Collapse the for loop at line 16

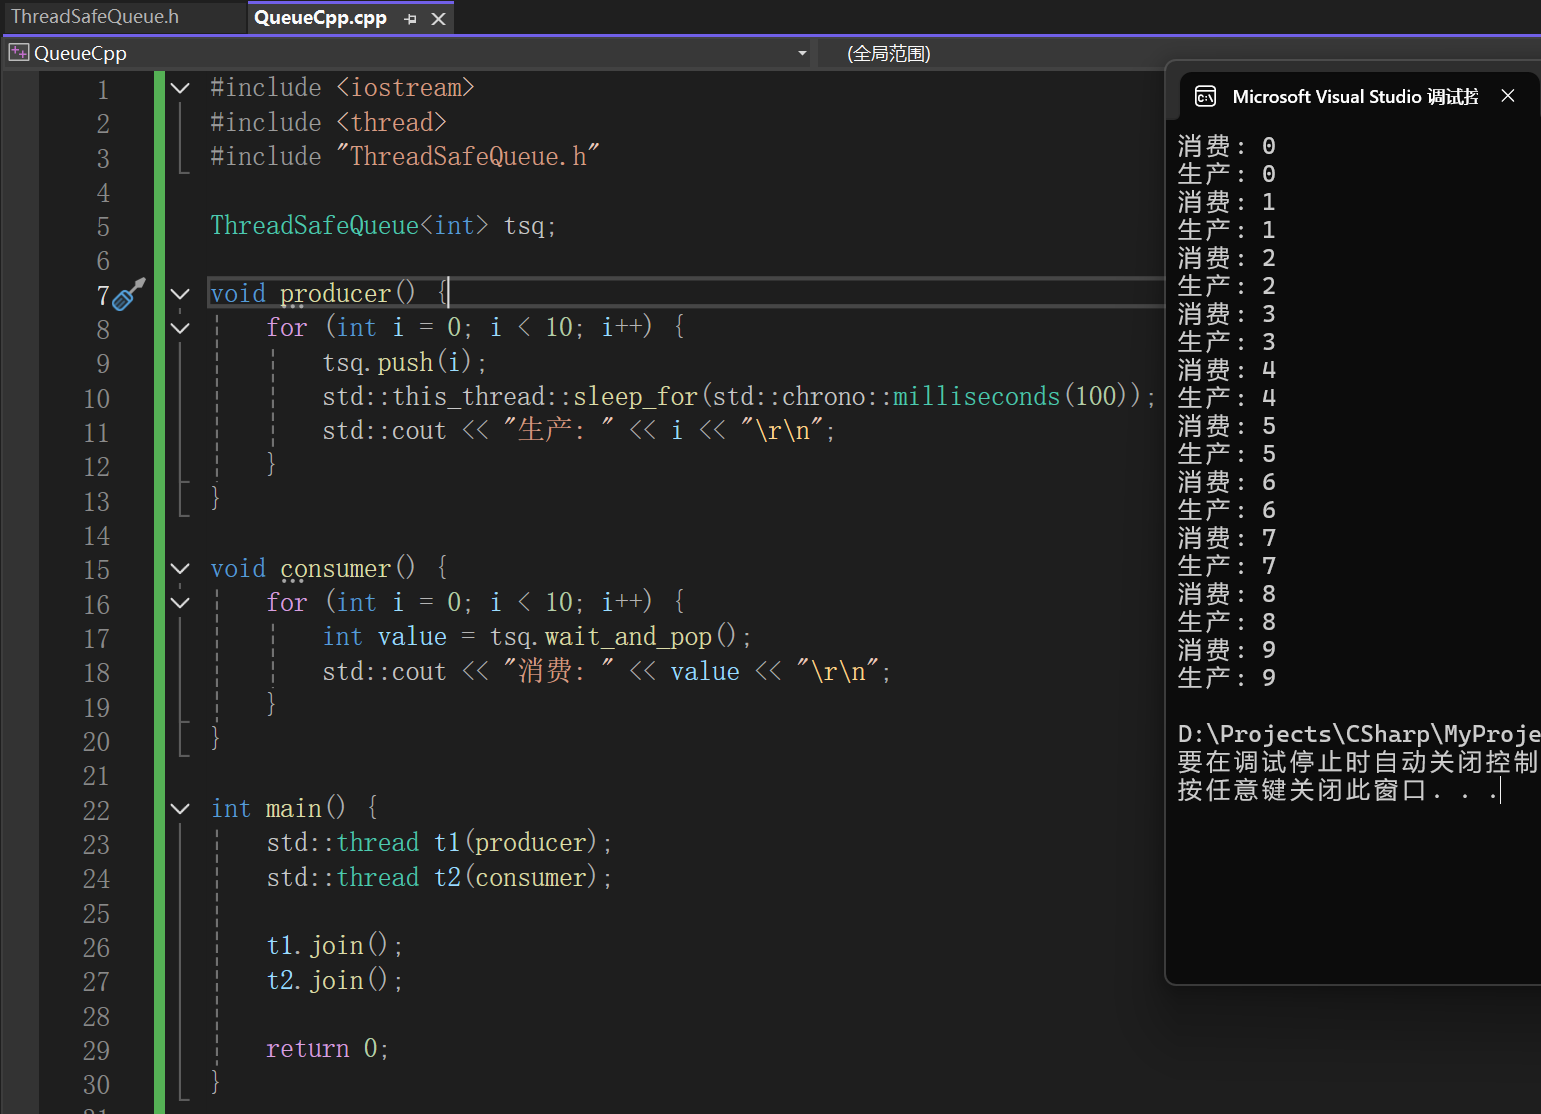pos(180,603)
